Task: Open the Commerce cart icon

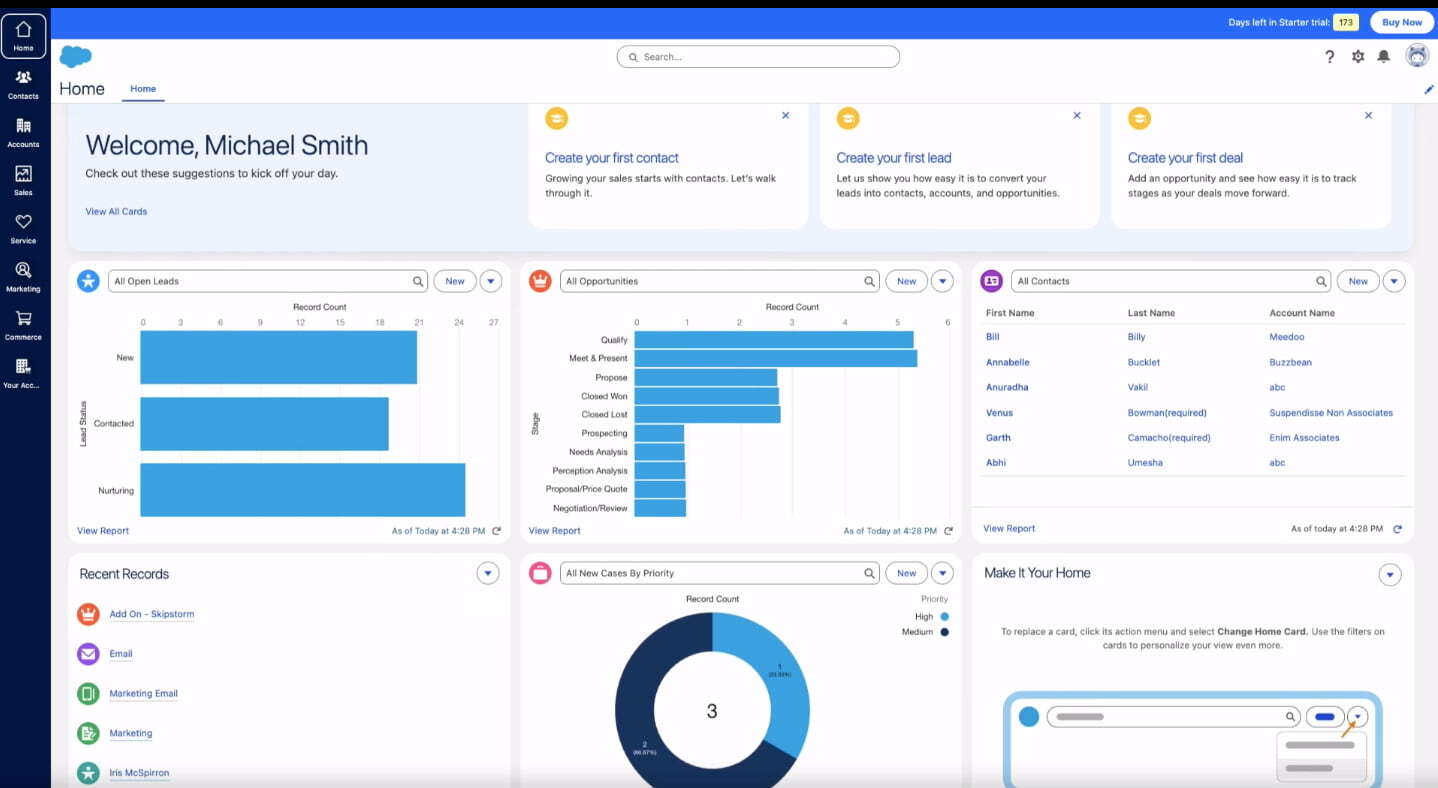Action: coord(23,324)
